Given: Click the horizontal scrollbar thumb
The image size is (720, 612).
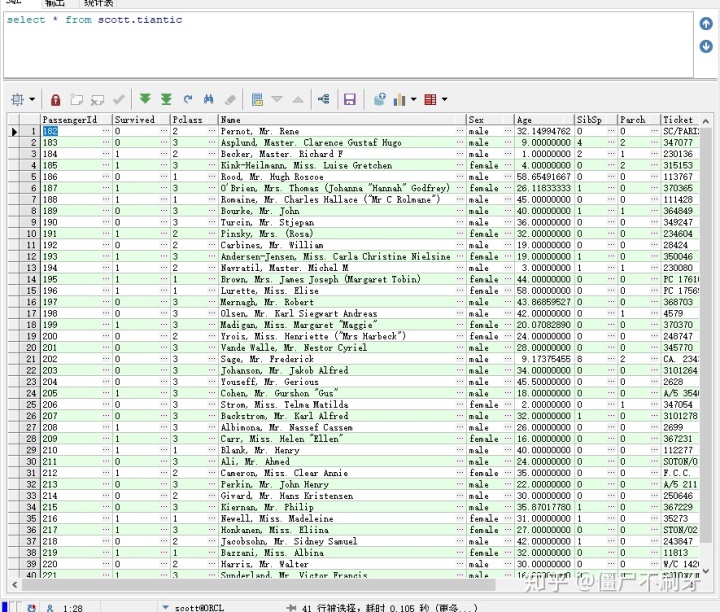Looking at the screenshot, I should [259, 585].
